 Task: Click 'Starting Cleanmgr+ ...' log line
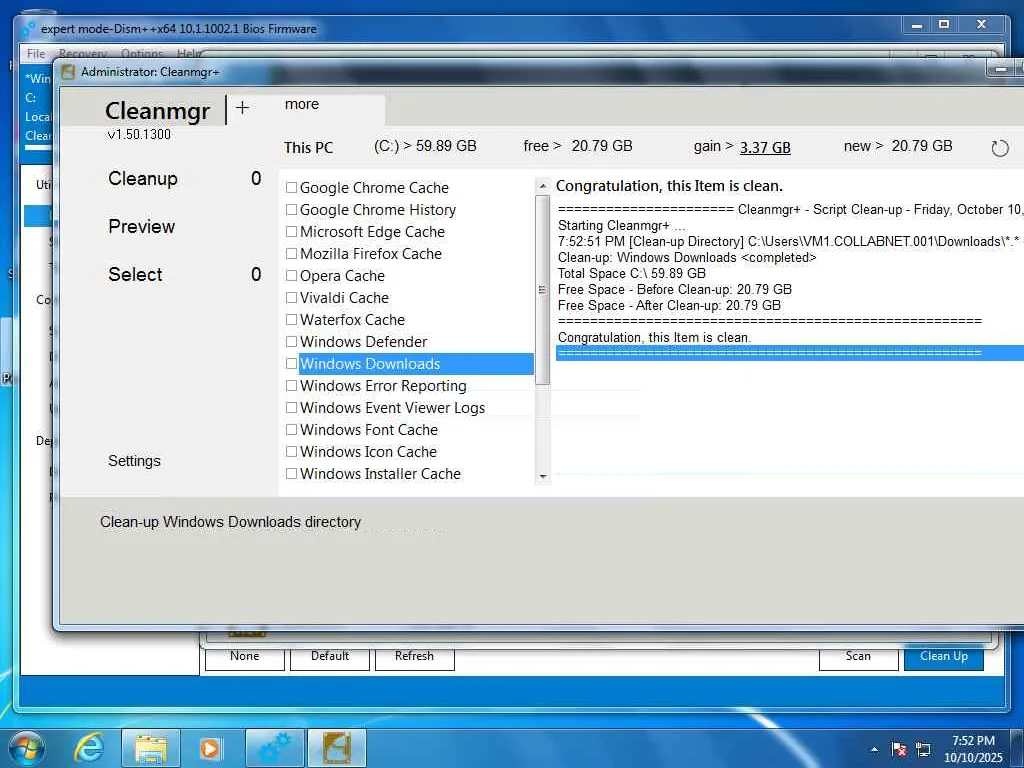[622, 225]
